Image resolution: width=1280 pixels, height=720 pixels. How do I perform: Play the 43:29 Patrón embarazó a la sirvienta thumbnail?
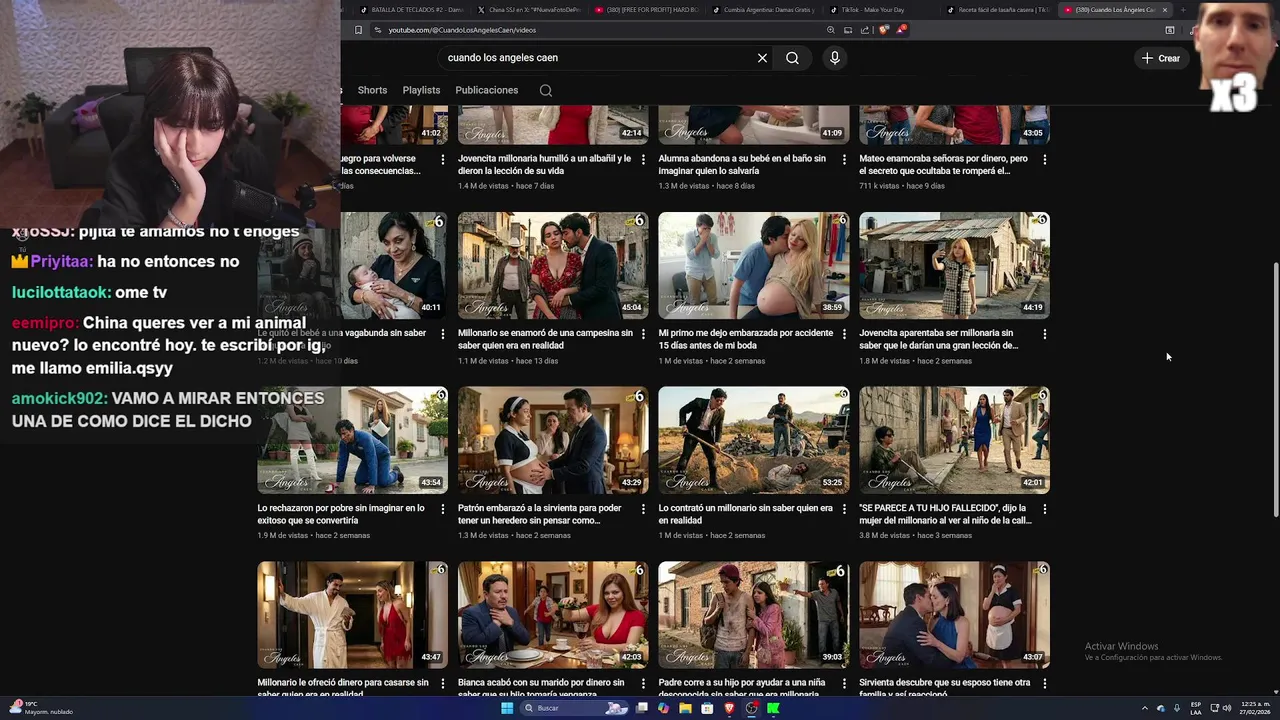[x=553, y=440]
